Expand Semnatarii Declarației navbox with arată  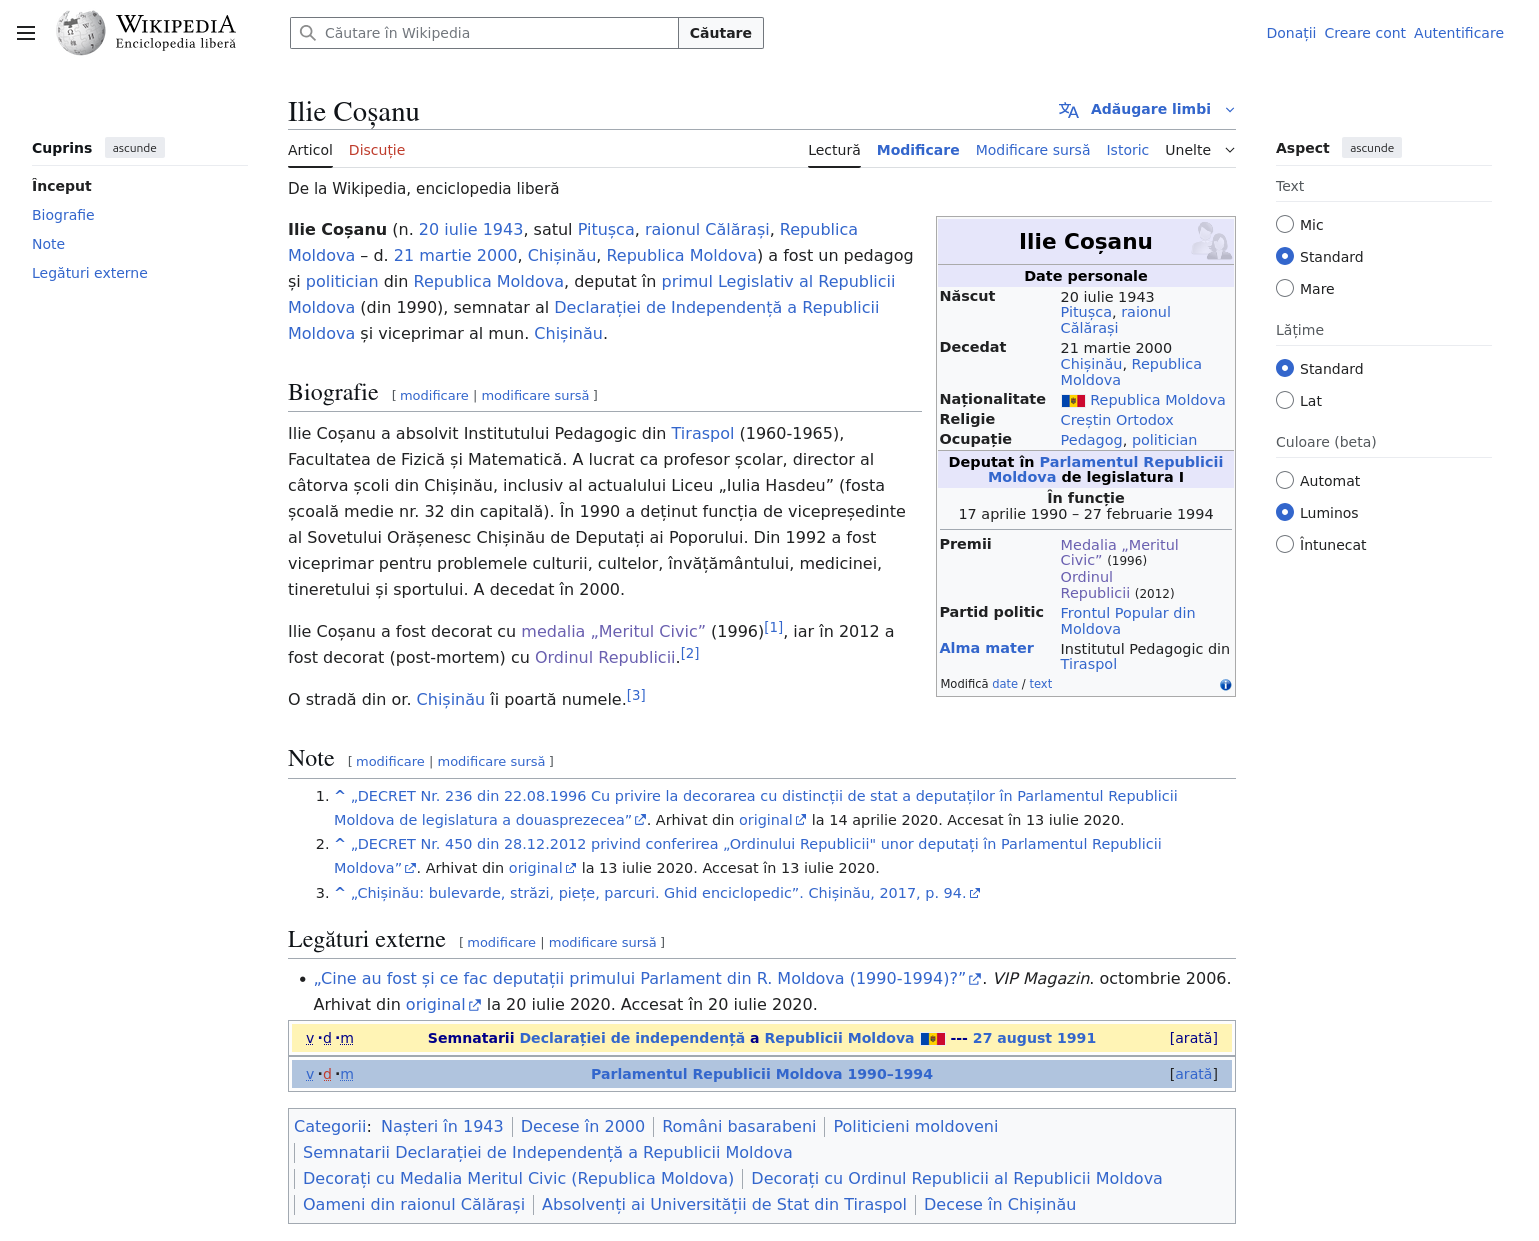1194,1039
